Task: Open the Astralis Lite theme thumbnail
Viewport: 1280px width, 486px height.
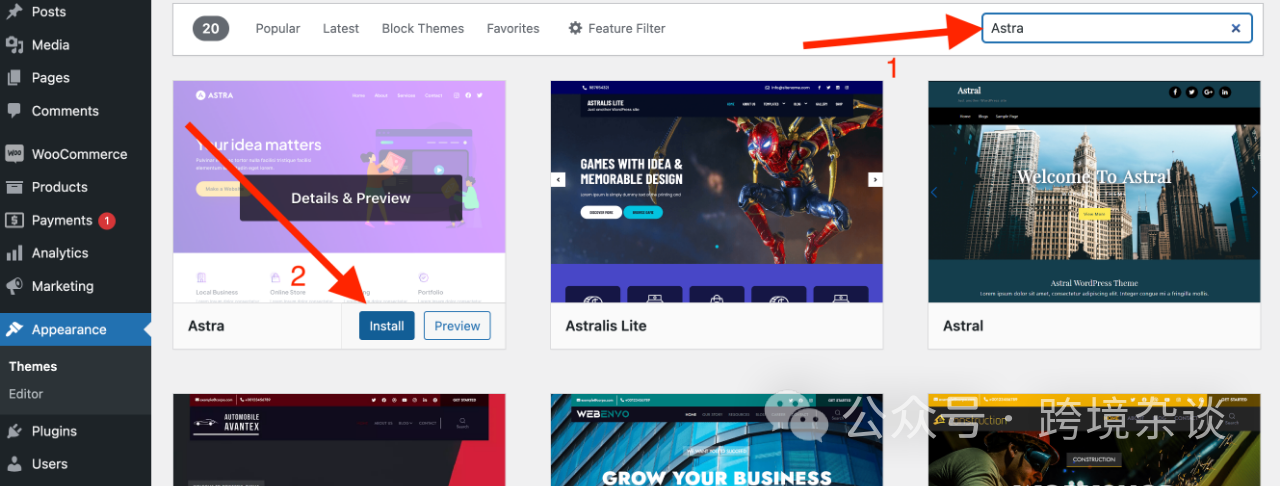Action: pos(717,191)
